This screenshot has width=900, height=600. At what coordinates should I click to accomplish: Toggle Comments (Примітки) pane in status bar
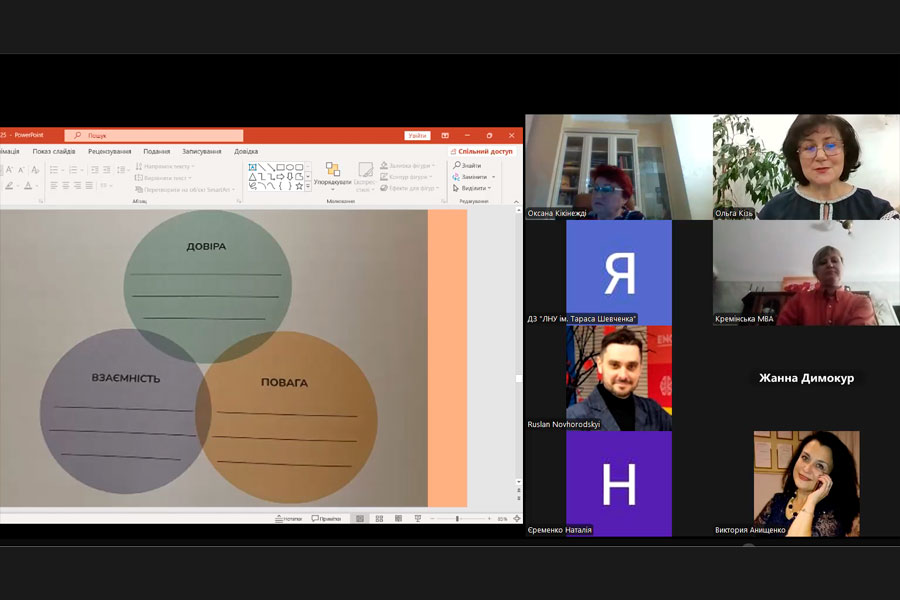pos(326,518)
